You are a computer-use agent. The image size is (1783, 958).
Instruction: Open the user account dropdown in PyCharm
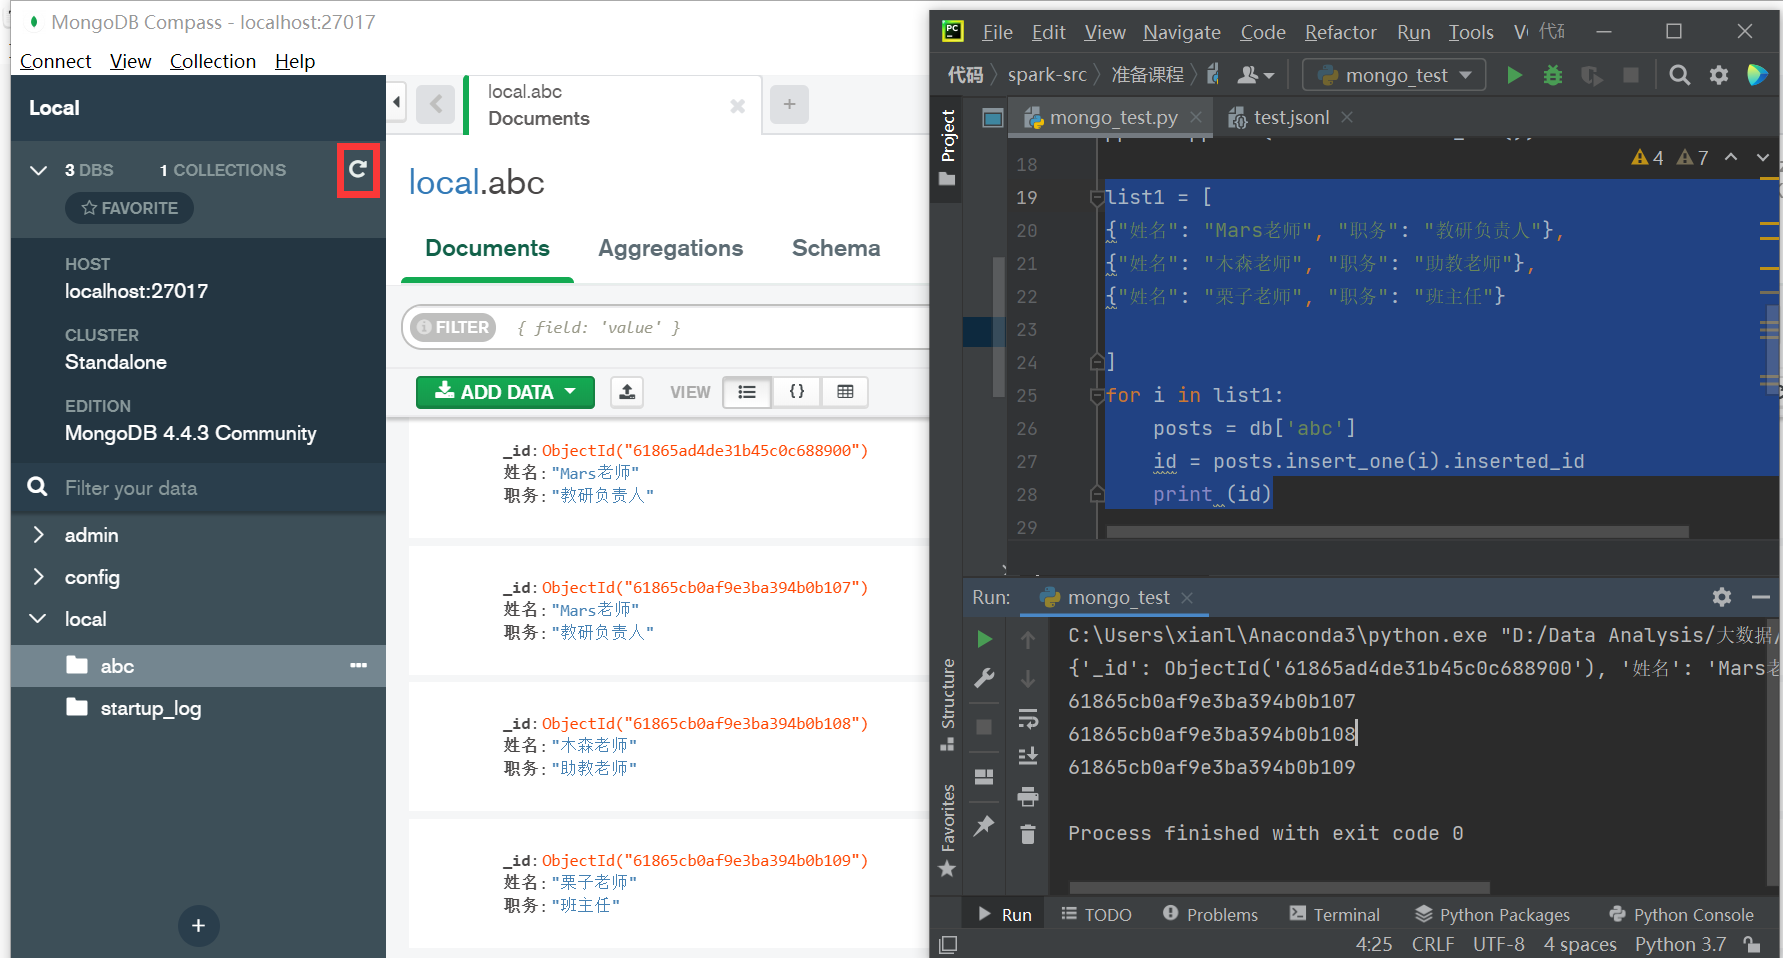tap(1256, 75)
